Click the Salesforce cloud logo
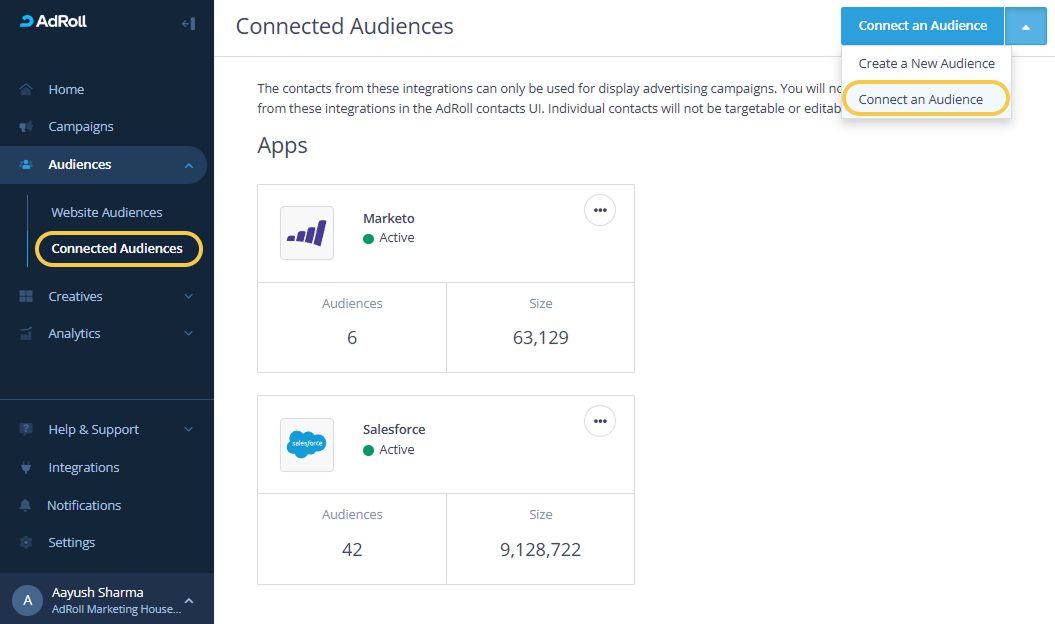Viewport: 1055px width, 624px height. tap(307, 444)
